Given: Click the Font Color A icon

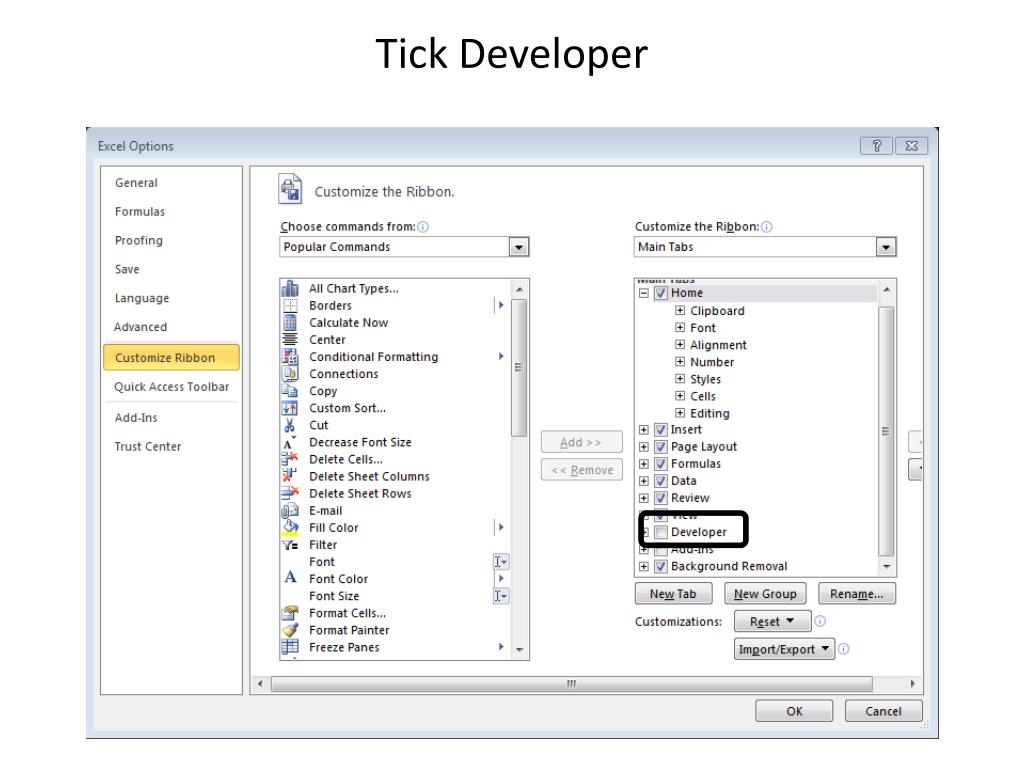Looking at the screenshot, I should click(290, 578).
